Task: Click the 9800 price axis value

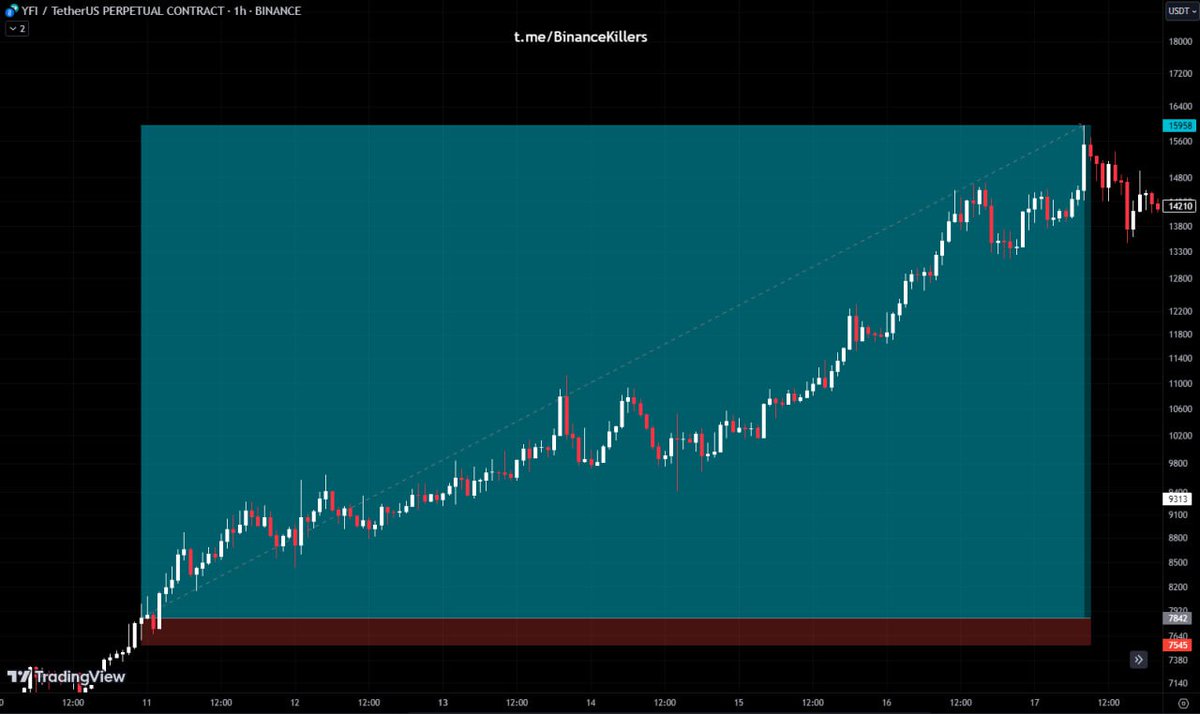Action: point(1178,463)
